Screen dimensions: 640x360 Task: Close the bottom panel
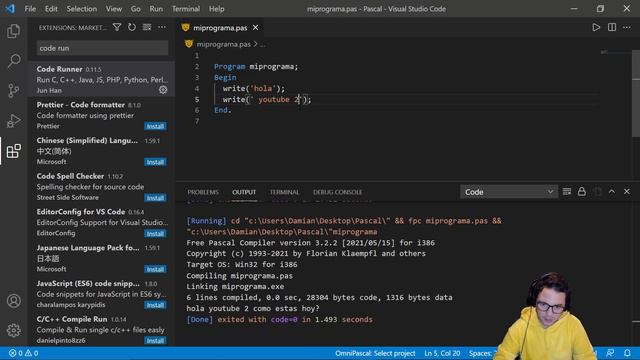point(627,191)
